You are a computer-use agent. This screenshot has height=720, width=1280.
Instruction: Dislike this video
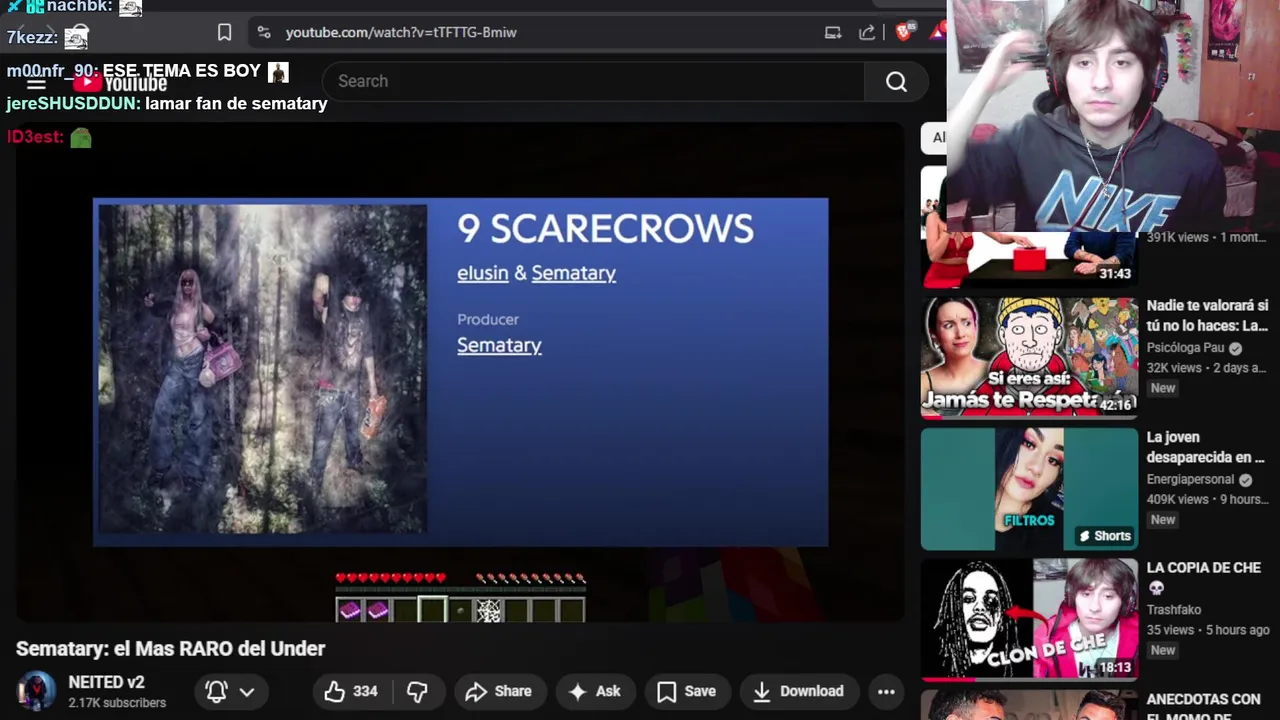[418, 691]
